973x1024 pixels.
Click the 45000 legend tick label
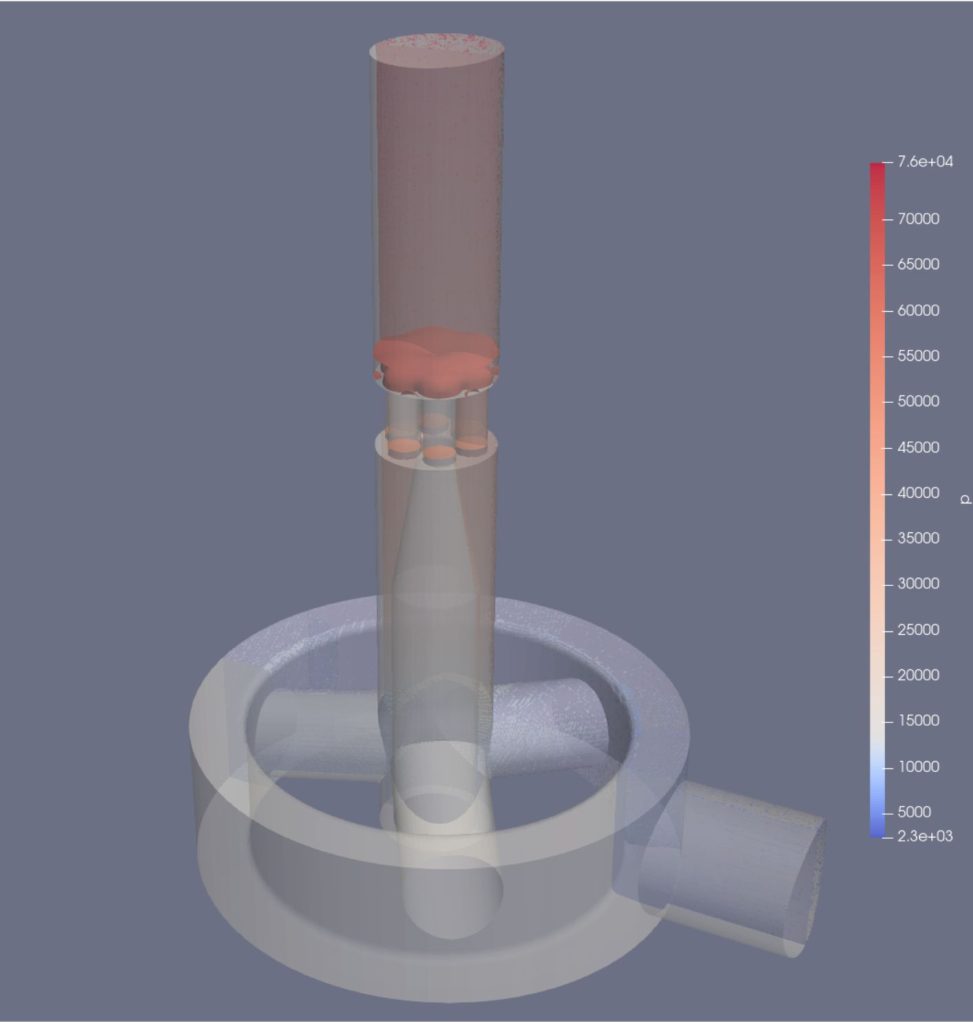point(918,447)
